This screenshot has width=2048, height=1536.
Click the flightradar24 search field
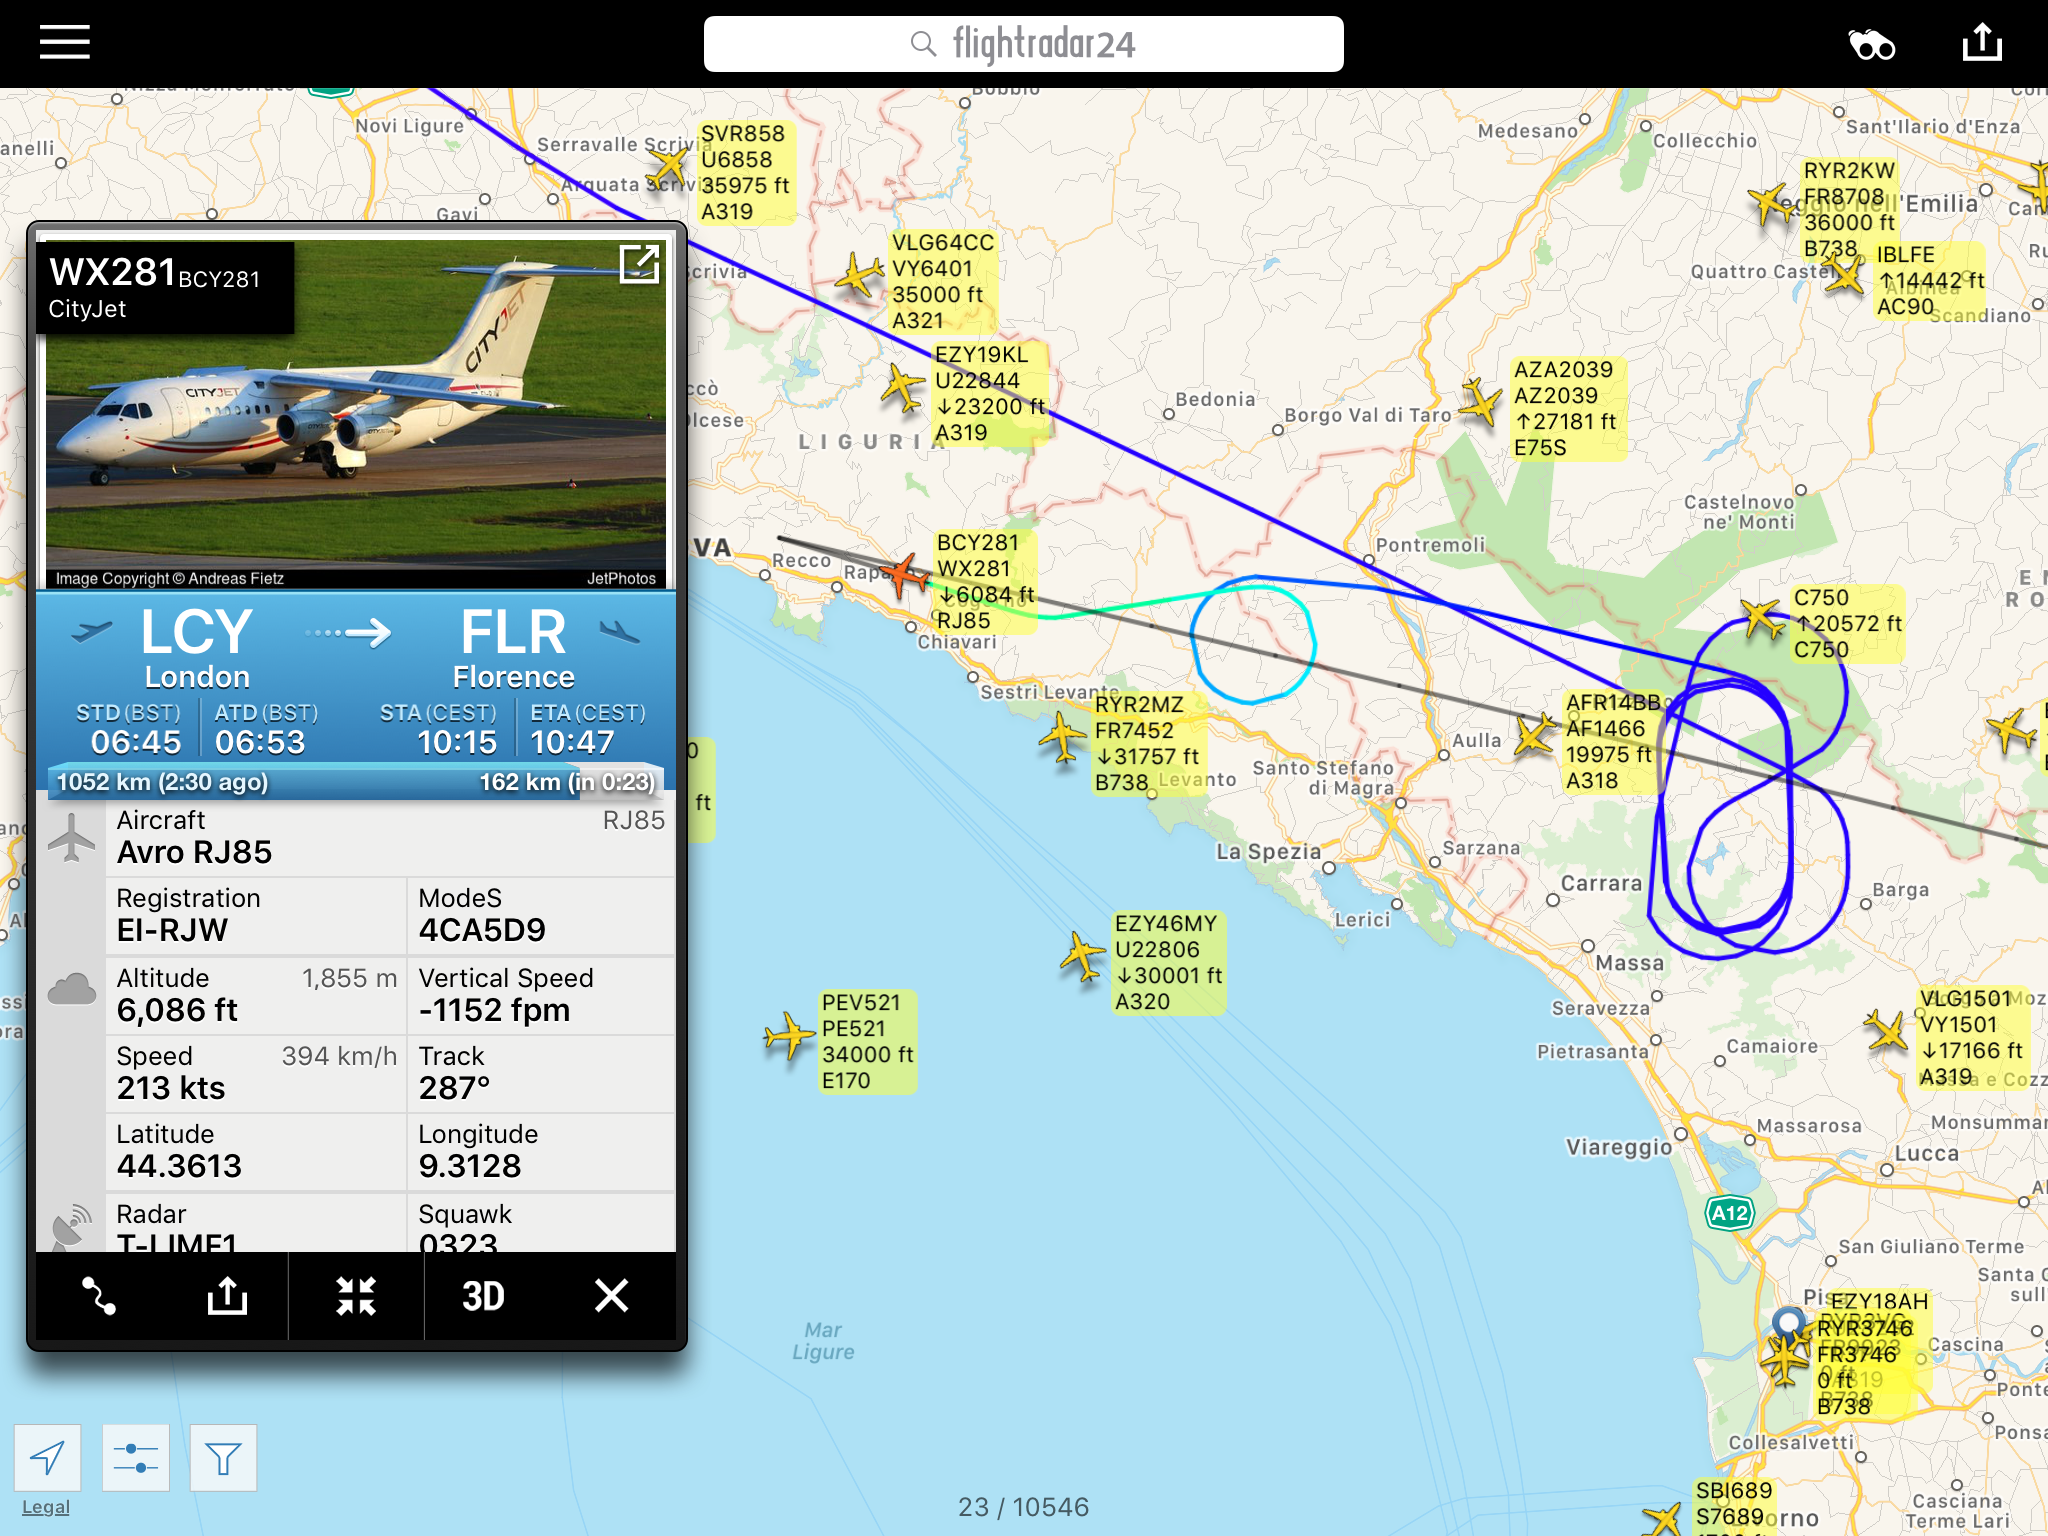pos(1023,44)
